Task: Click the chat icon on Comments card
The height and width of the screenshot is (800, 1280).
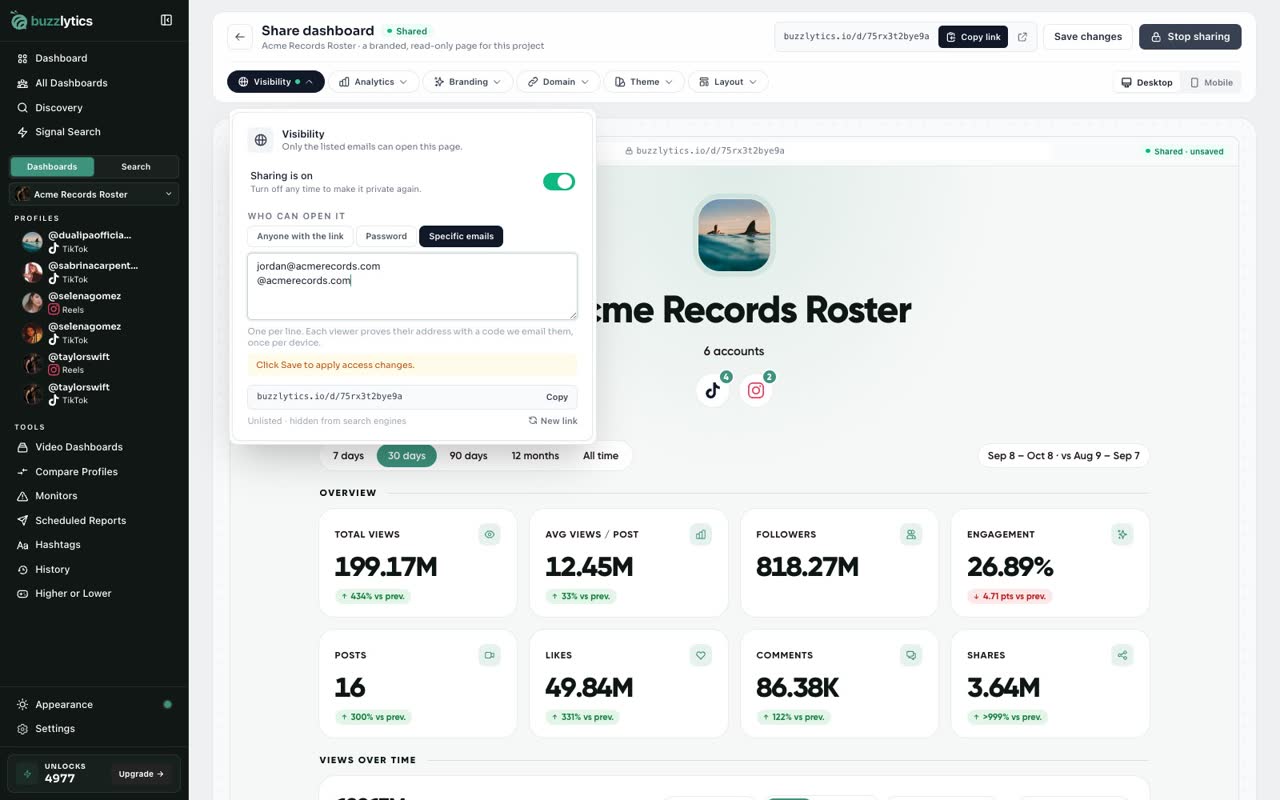Action: pyautogui.click(x=911, y=656)
